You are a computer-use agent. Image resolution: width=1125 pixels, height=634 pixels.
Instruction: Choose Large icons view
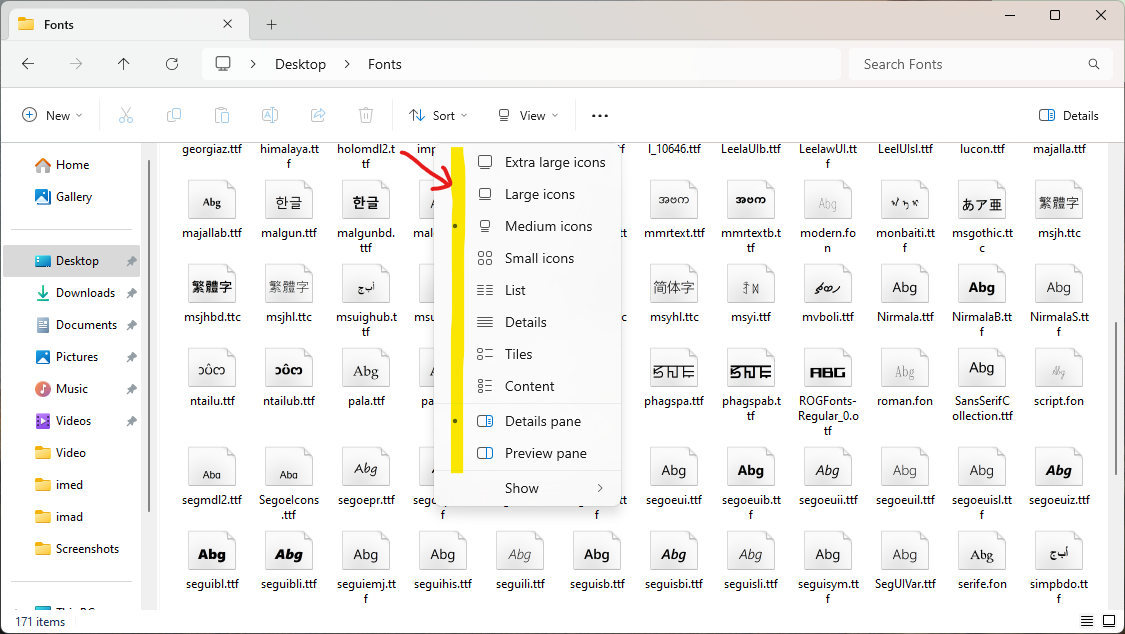pyautogui.click(x=527, y=194)
